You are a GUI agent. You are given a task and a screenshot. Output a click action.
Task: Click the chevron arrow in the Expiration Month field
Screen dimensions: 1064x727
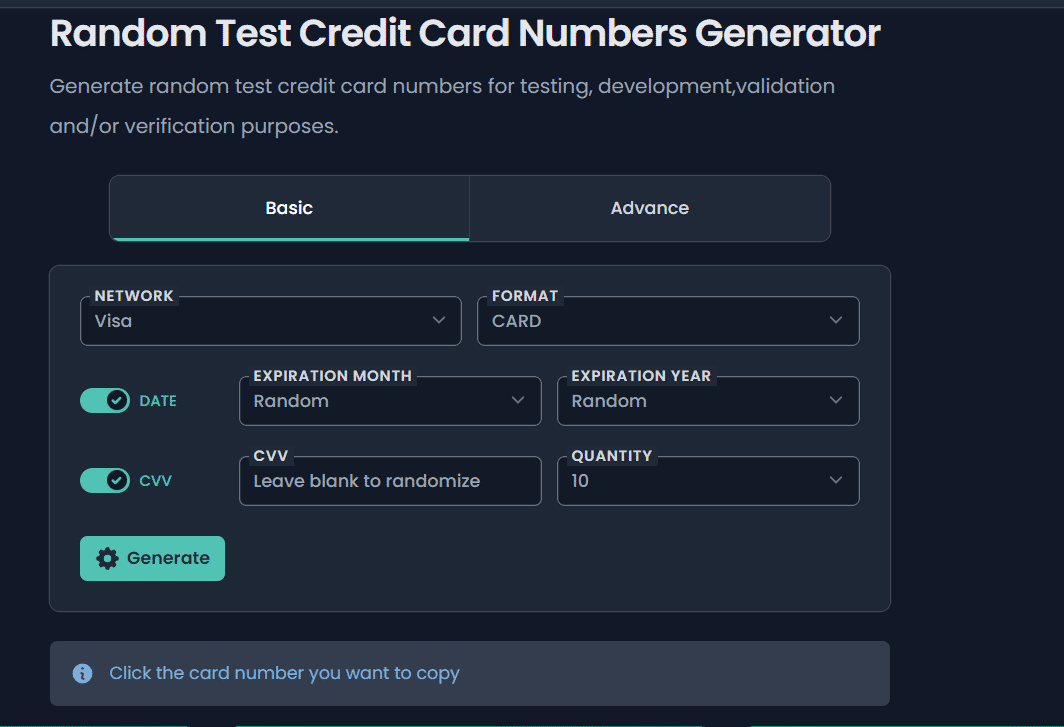(518, 401)
